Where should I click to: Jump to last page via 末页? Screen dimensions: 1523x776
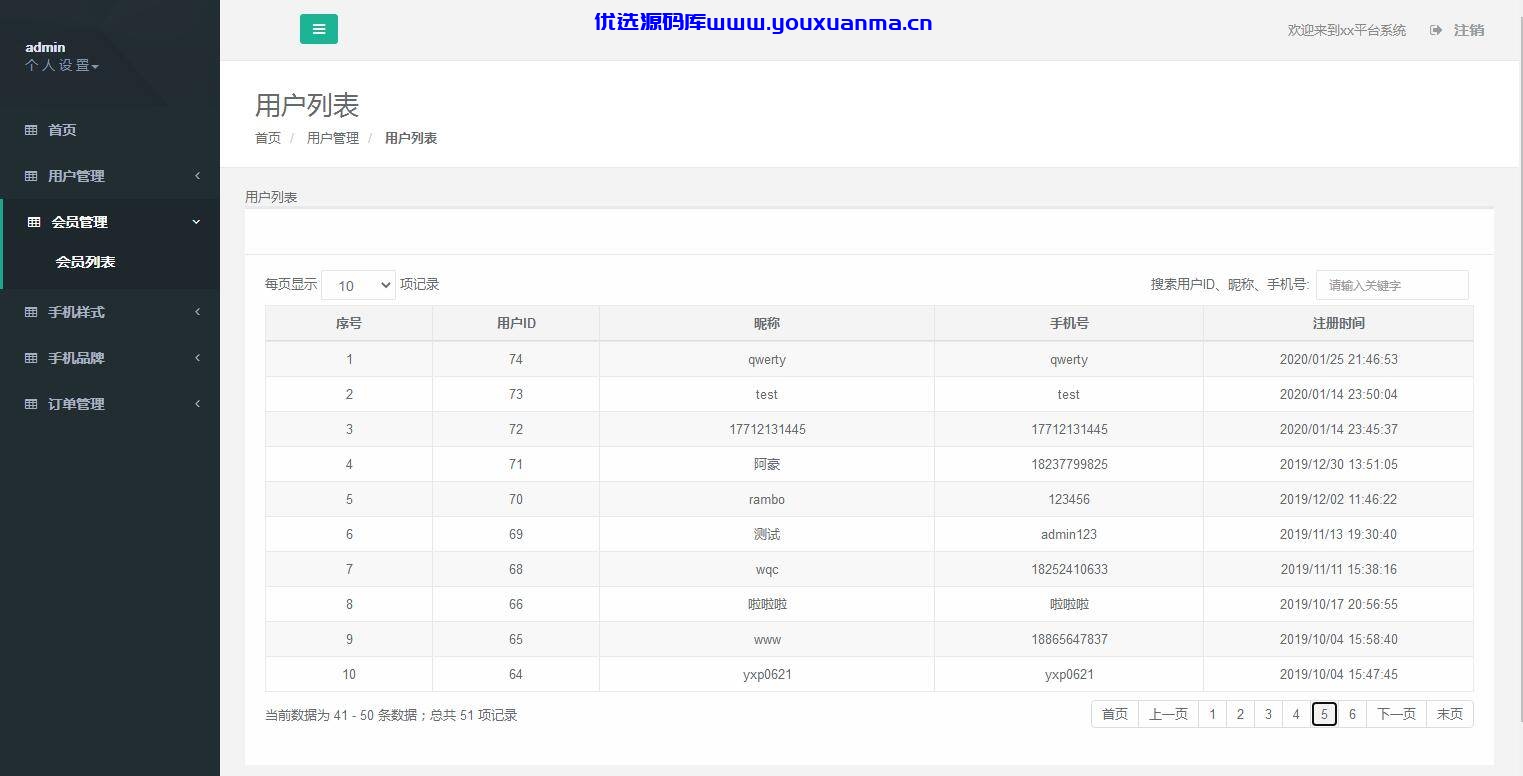[x=1450, y=714]
